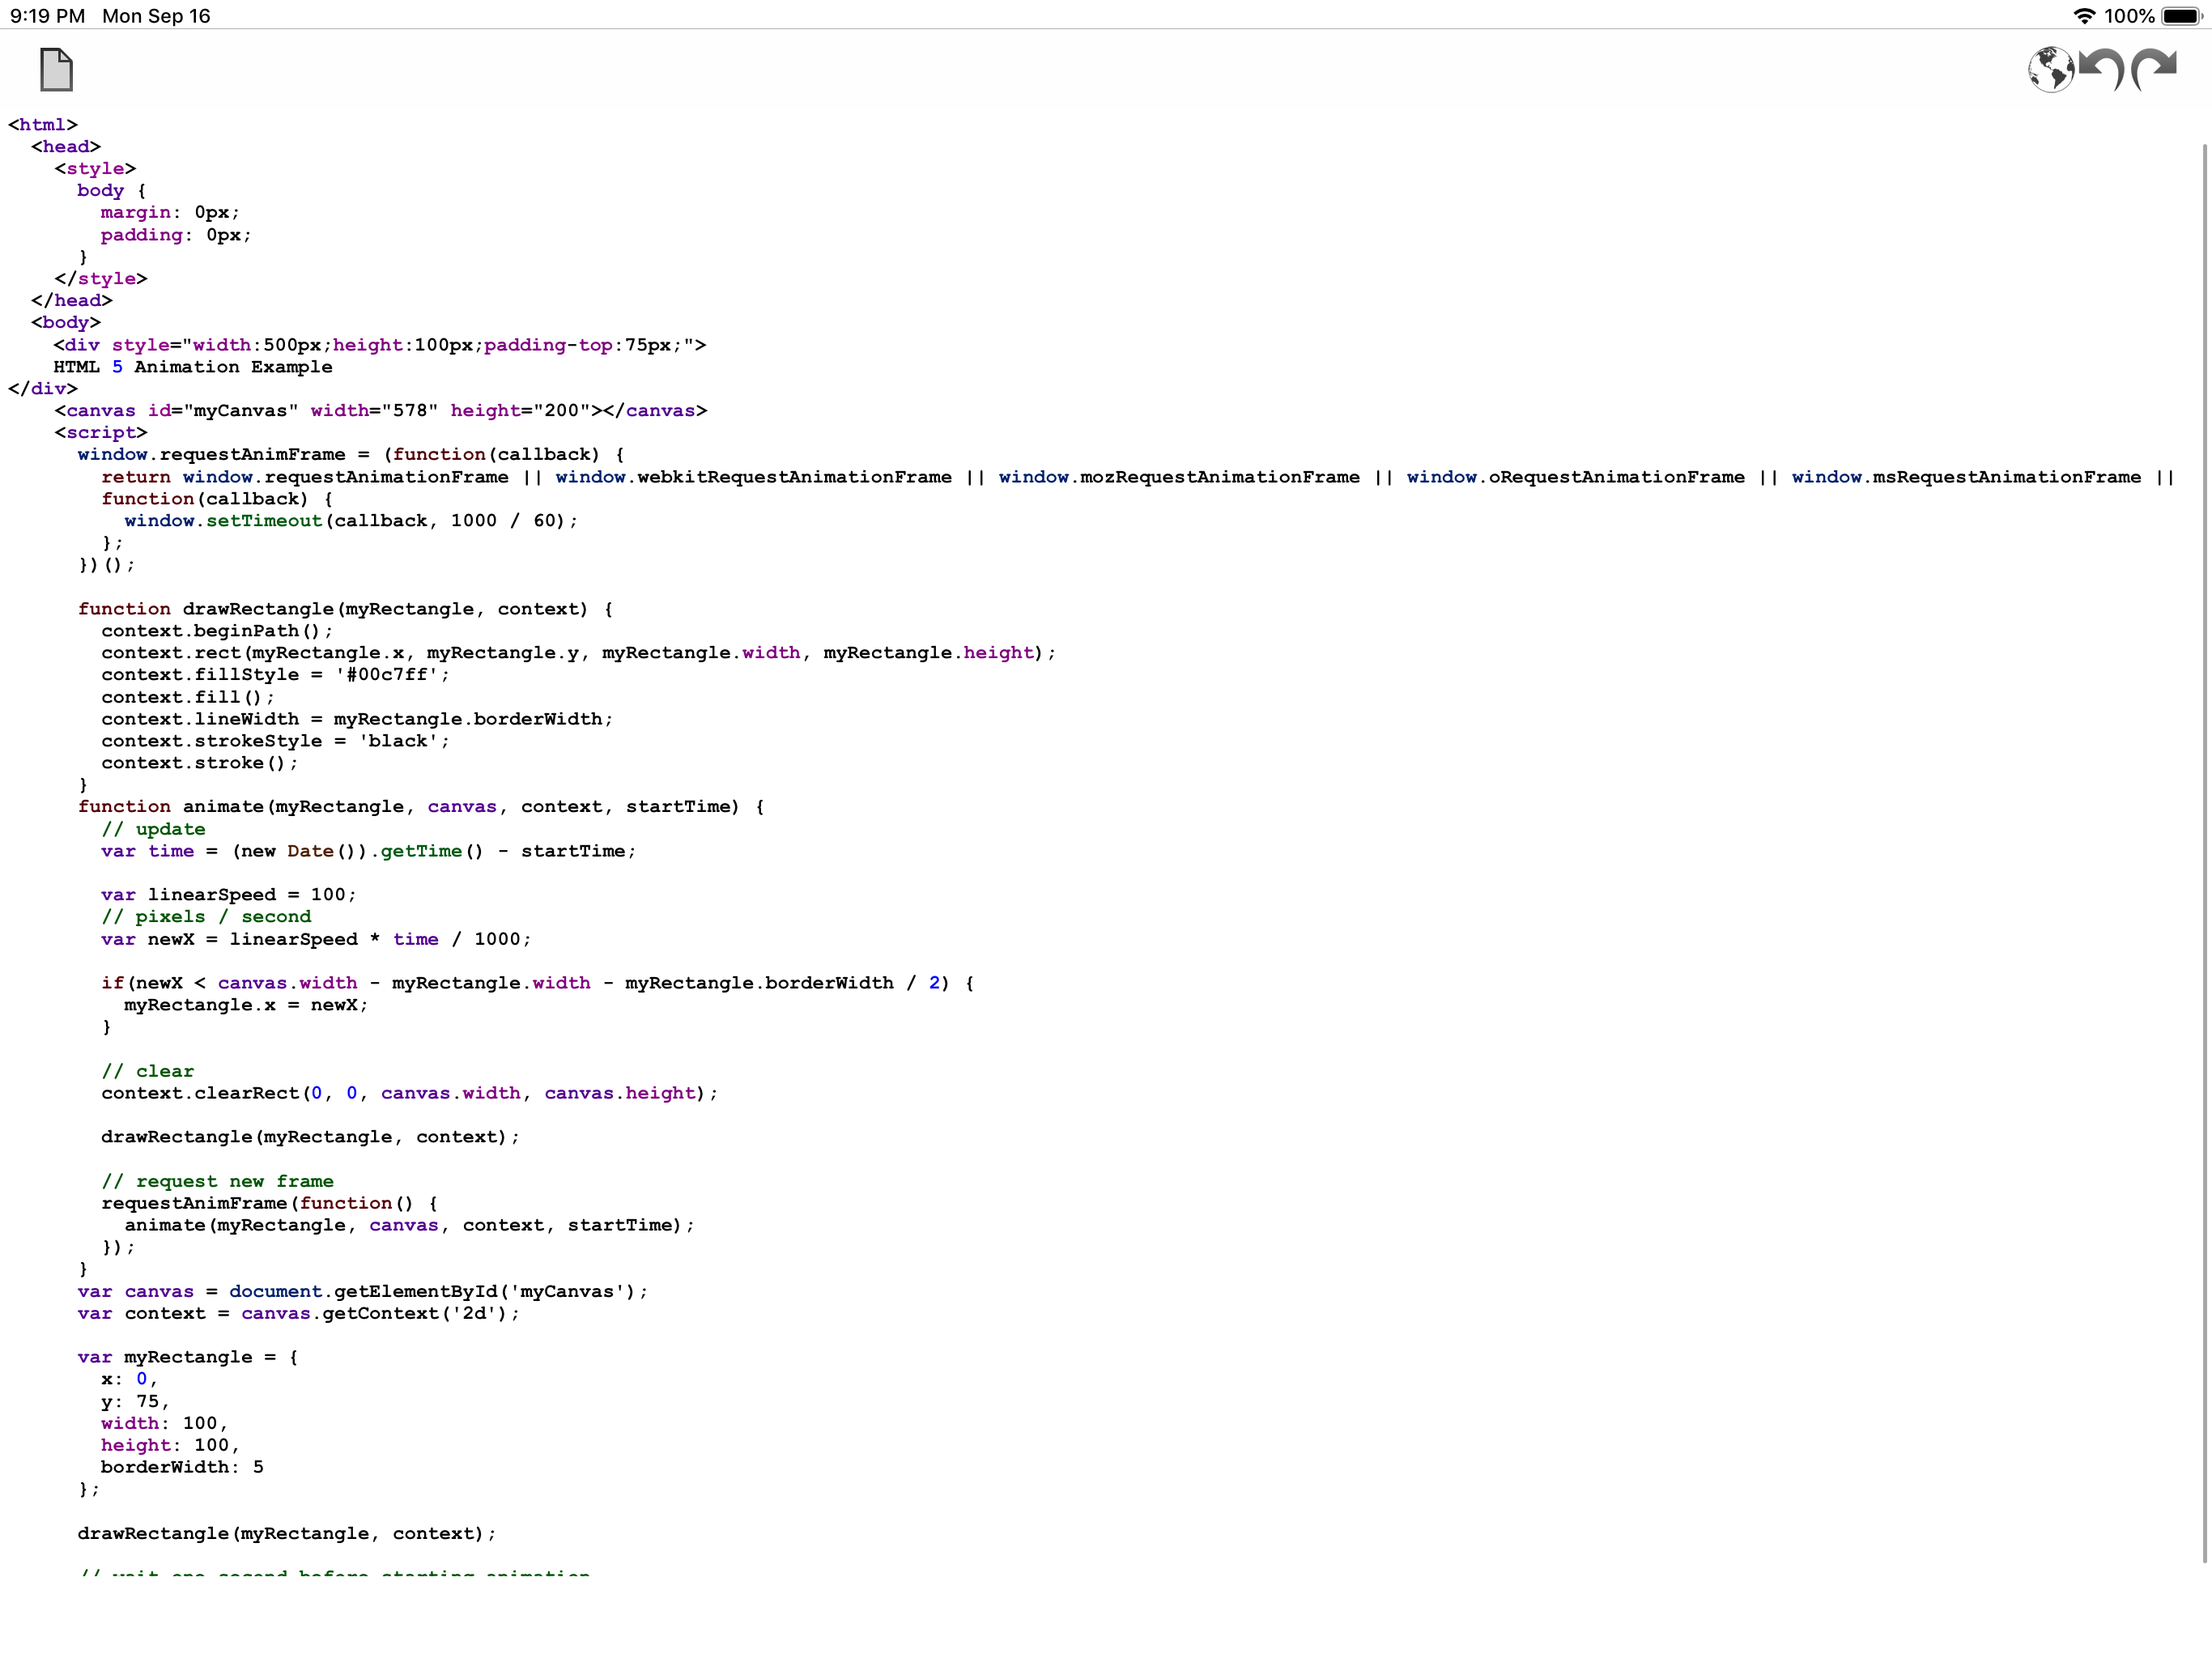This screenshot has height=1658, width=2212.
Task: Preview the page with the globe icon
Action: (x=2052, y=70)
